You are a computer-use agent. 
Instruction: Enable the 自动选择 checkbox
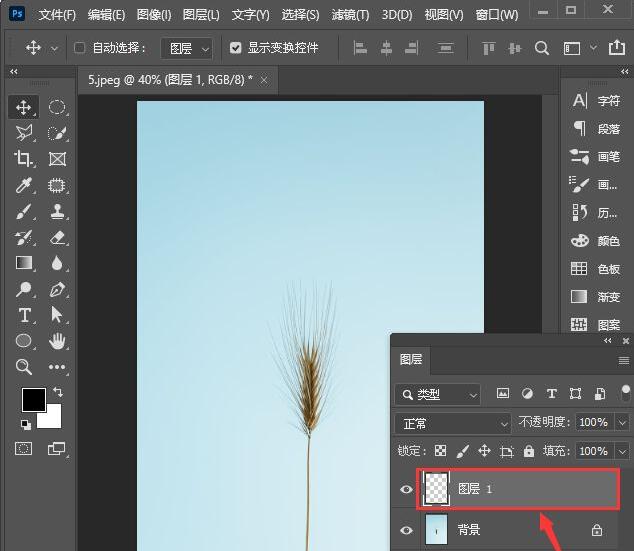click(80, 48)
